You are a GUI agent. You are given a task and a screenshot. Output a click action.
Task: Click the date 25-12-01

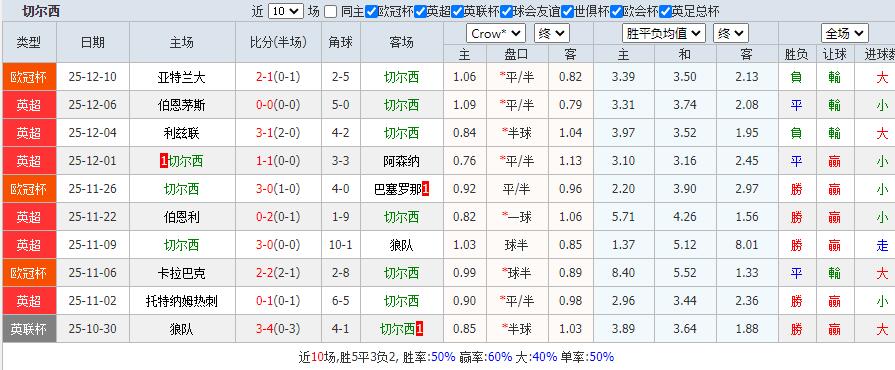click(92, 161)
